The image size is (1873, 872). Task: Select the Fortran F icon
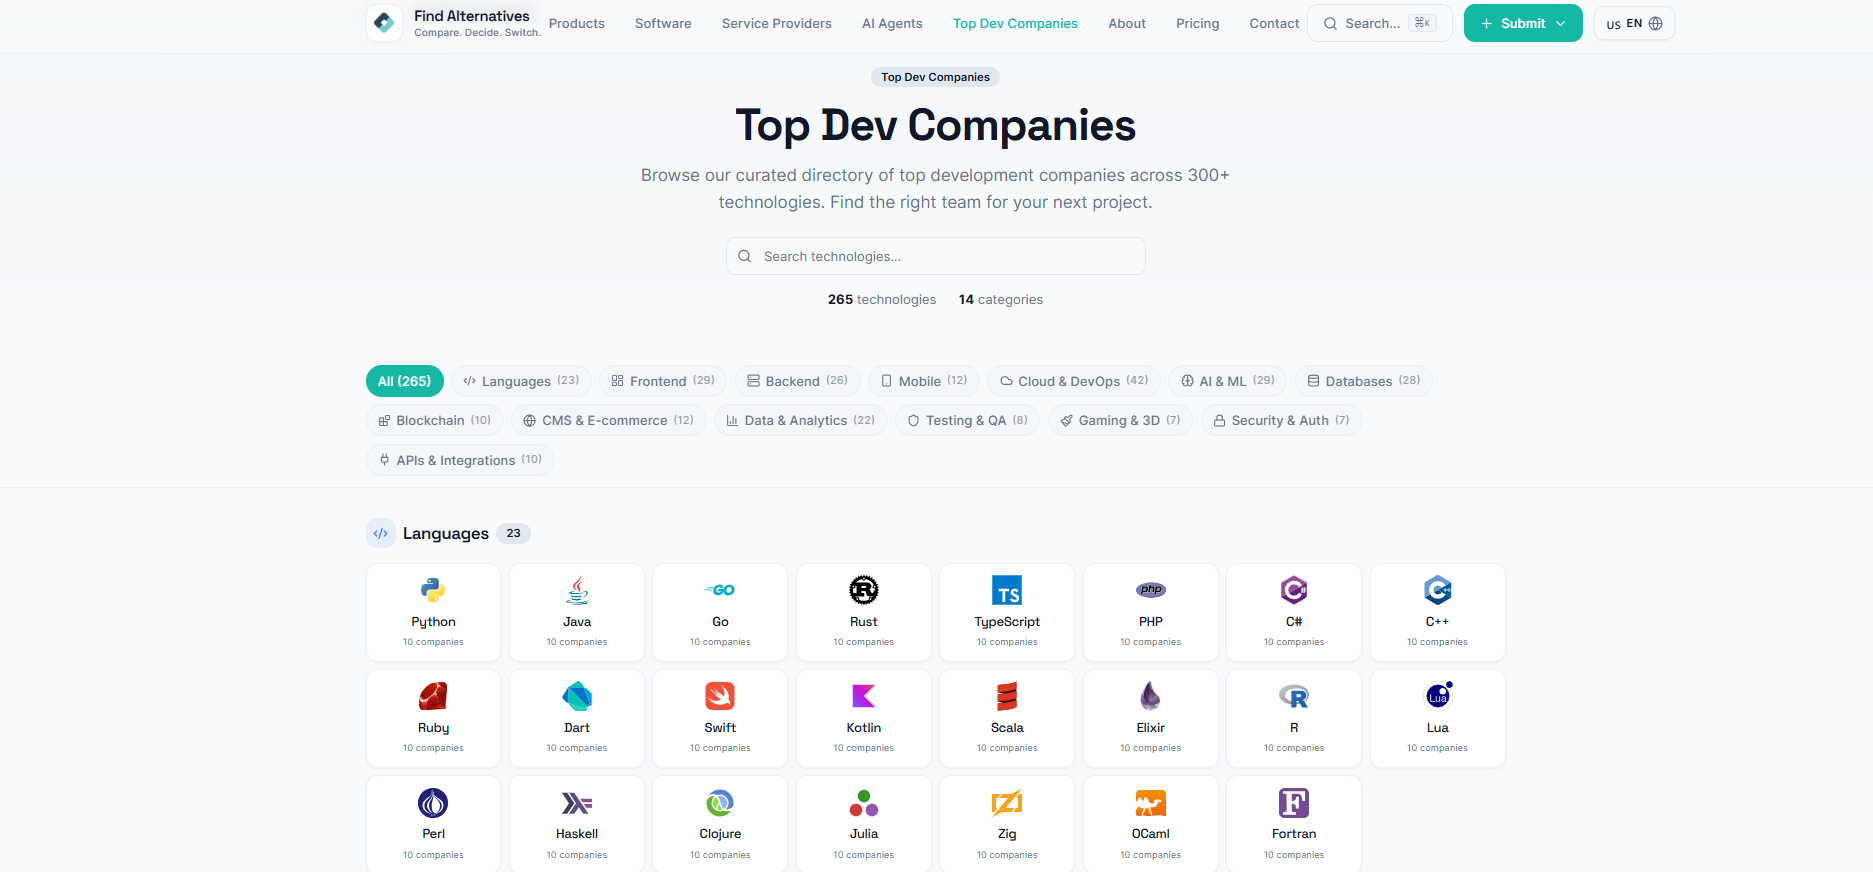tap(1294, 803)
